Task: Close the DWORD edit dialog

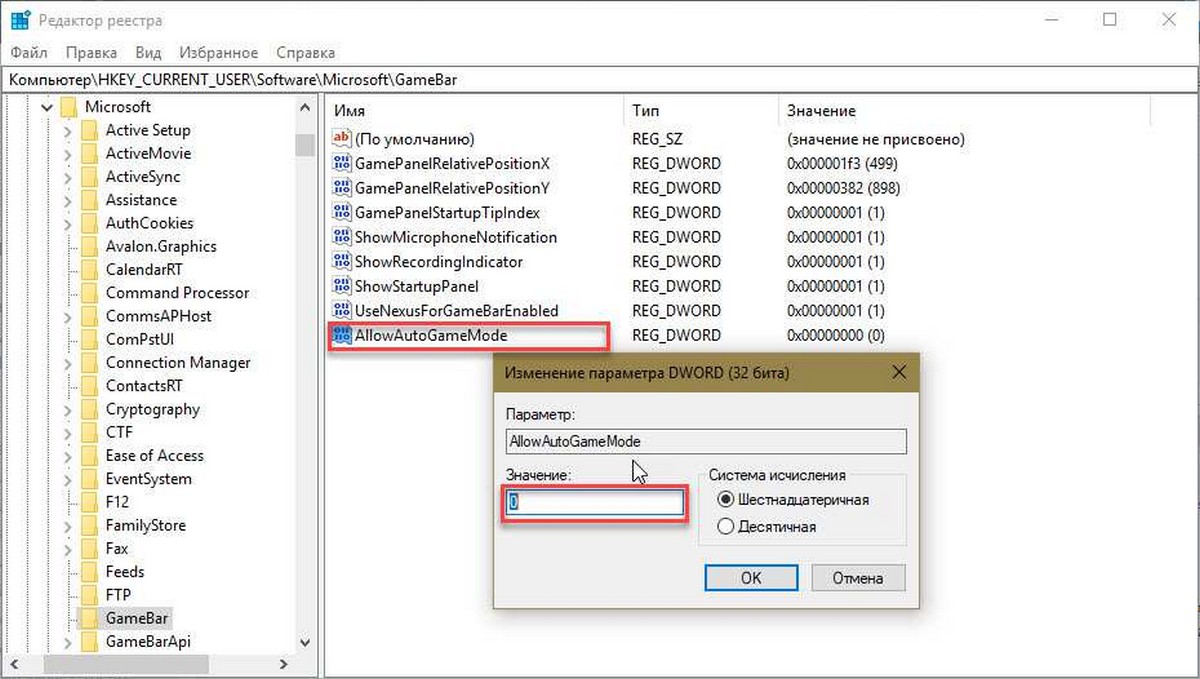Action: click(x=897, y=372)
